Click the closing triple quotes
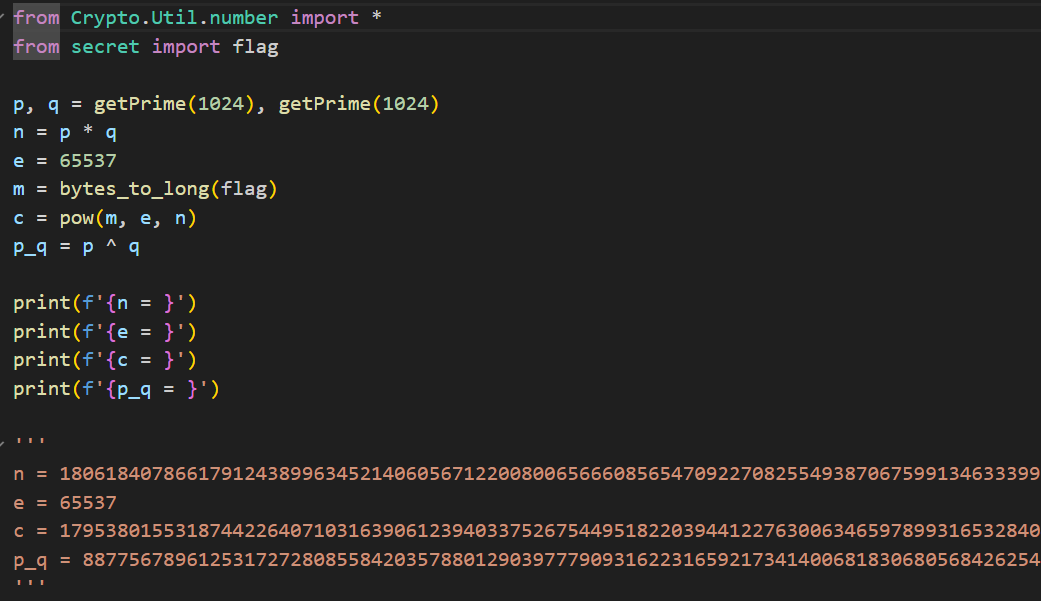This screenshot has width=1041, height=601. (x=30, y=584)
